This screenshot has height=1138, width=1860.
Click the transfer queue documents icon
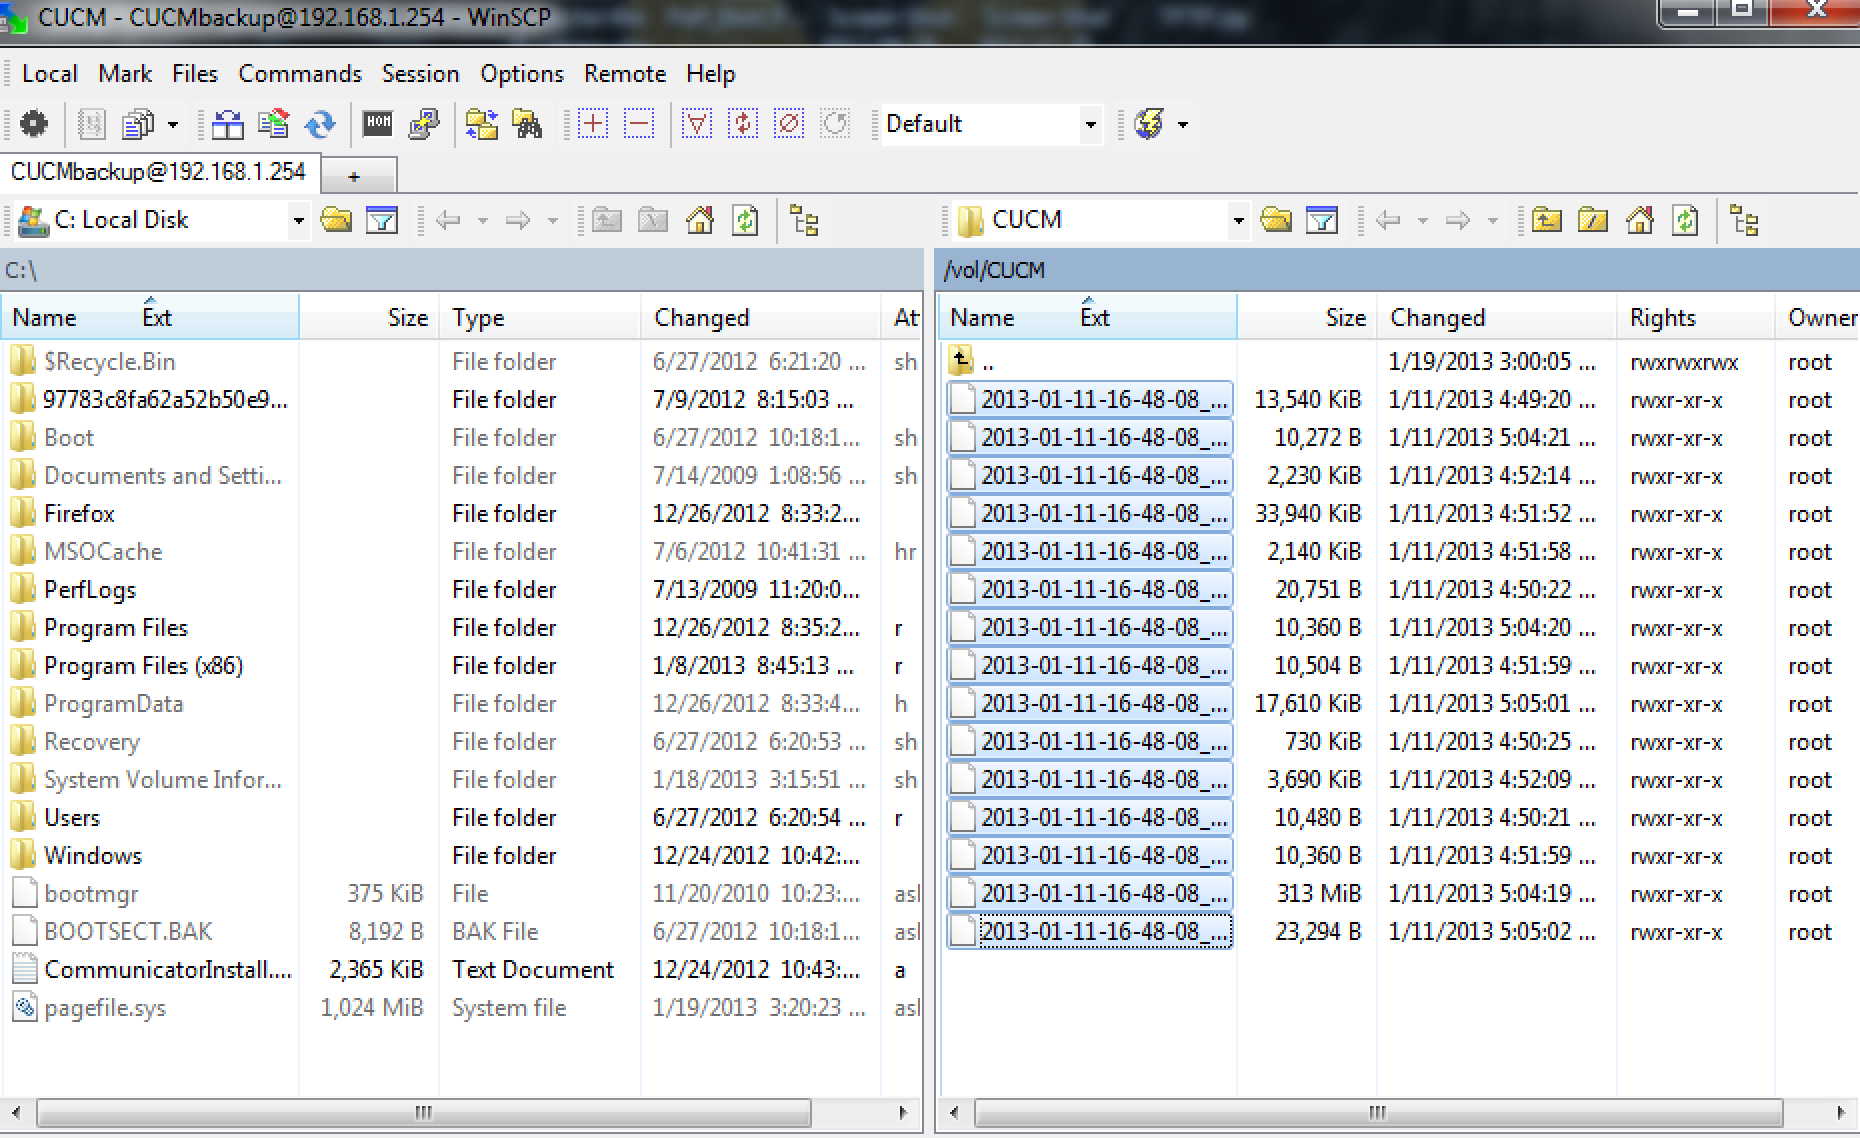138,124
